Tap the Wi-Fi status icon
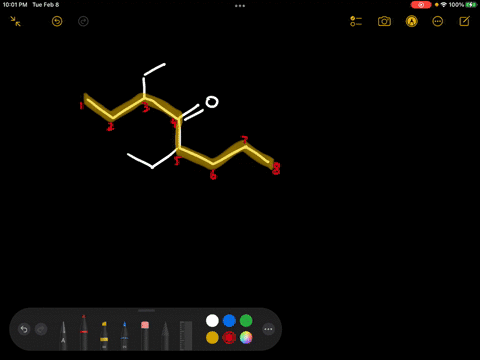 (x=444, y=5)
